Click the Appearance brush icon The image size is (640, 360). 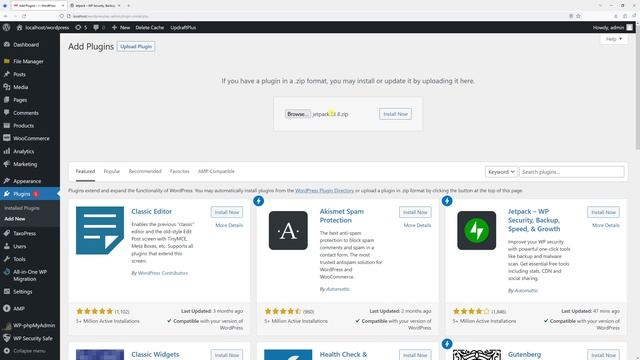click(7, 181)
